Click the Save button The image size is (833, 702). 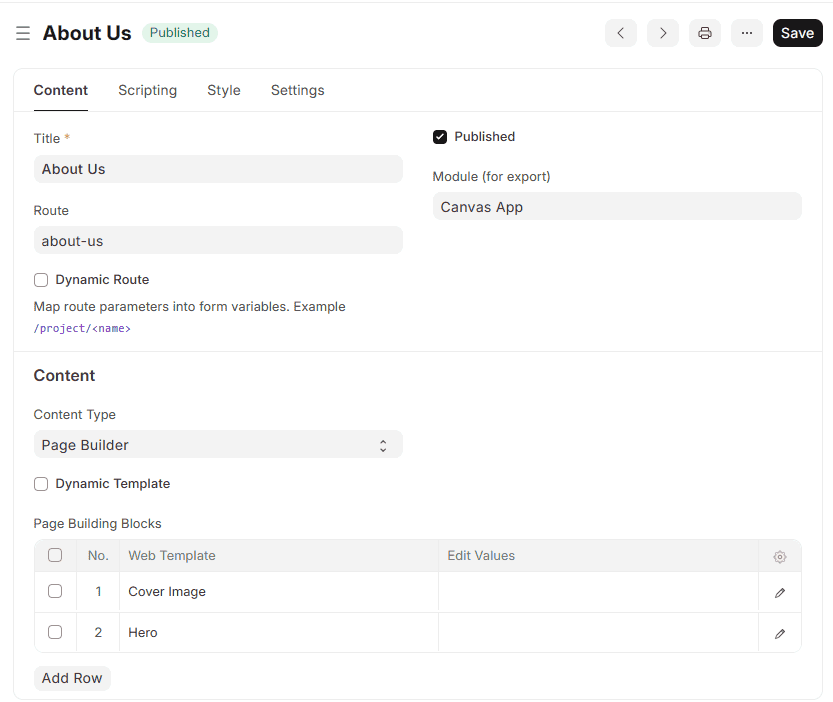pos(797,33)
